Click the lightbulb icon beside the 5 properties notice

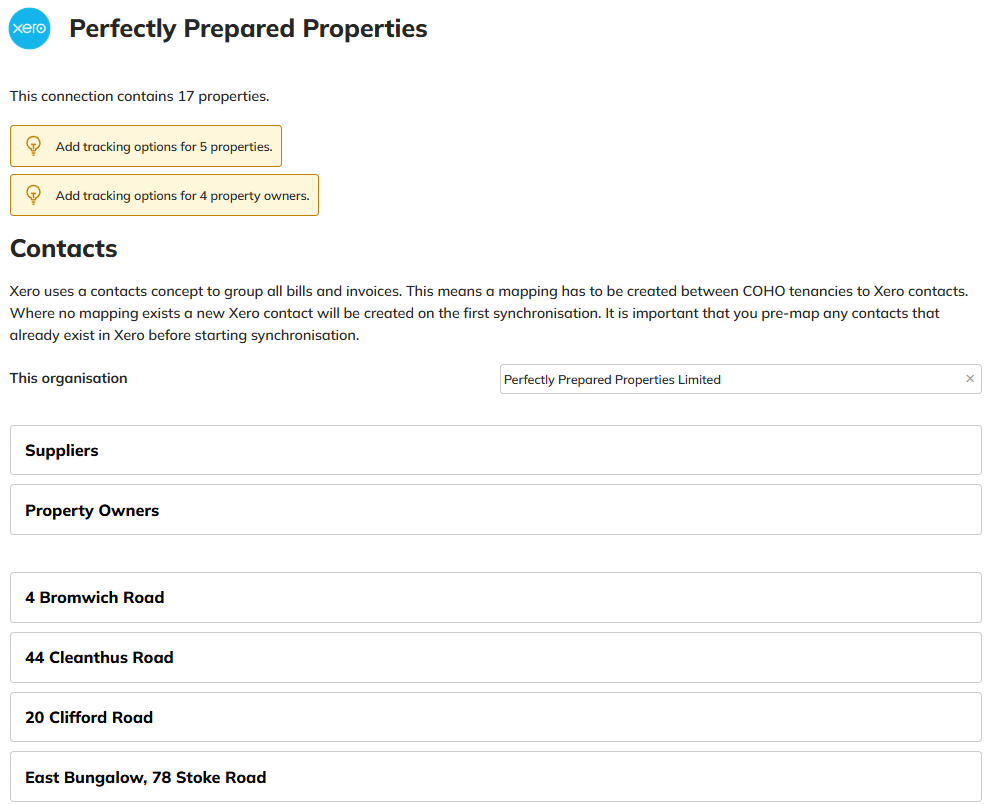[33, 146]
